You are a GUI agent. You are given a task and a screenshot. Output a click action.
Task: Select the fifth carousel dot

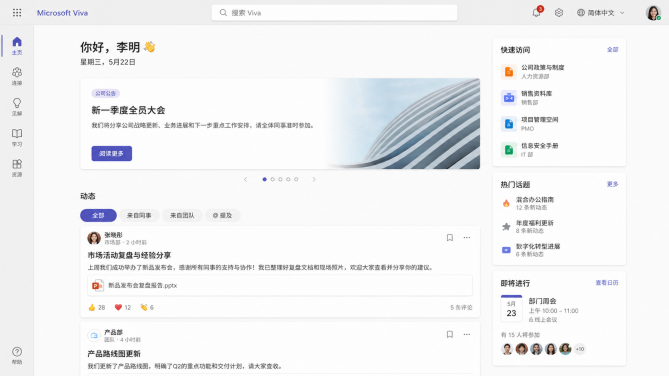pyautogui.click(x=296, y=179)
